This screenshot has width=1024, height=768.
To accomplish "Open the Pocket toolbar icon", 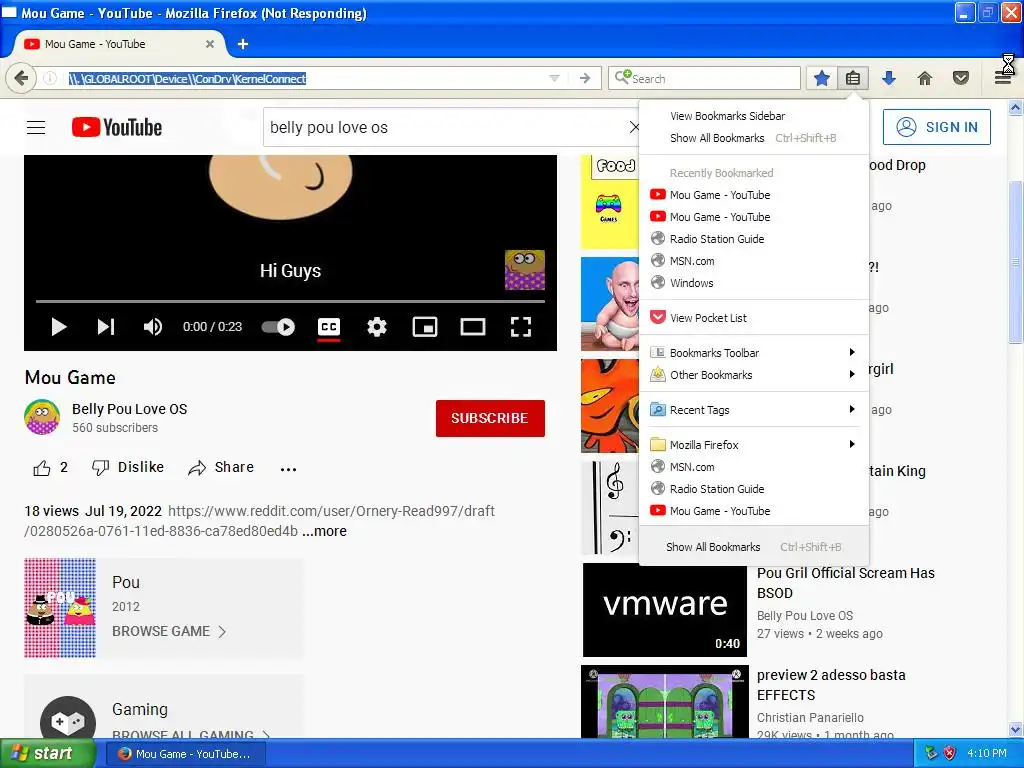I will 961,79.
